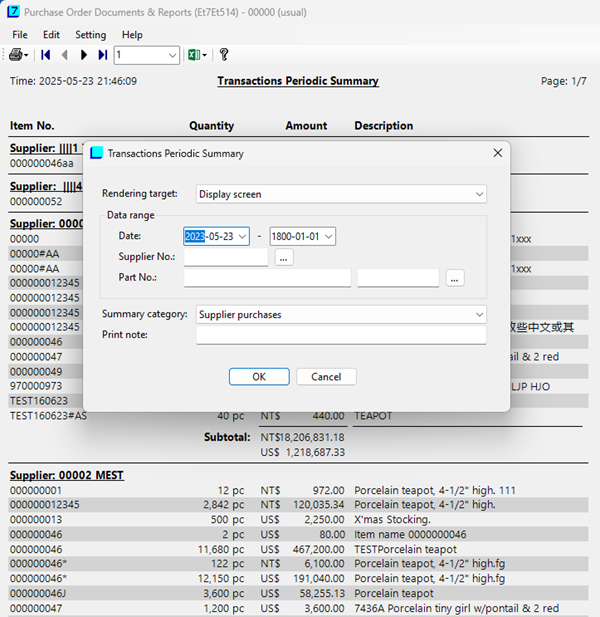This screenshot has height=617, width=600.
Task: Advance to the next page arrow
Action: point(84,55)
